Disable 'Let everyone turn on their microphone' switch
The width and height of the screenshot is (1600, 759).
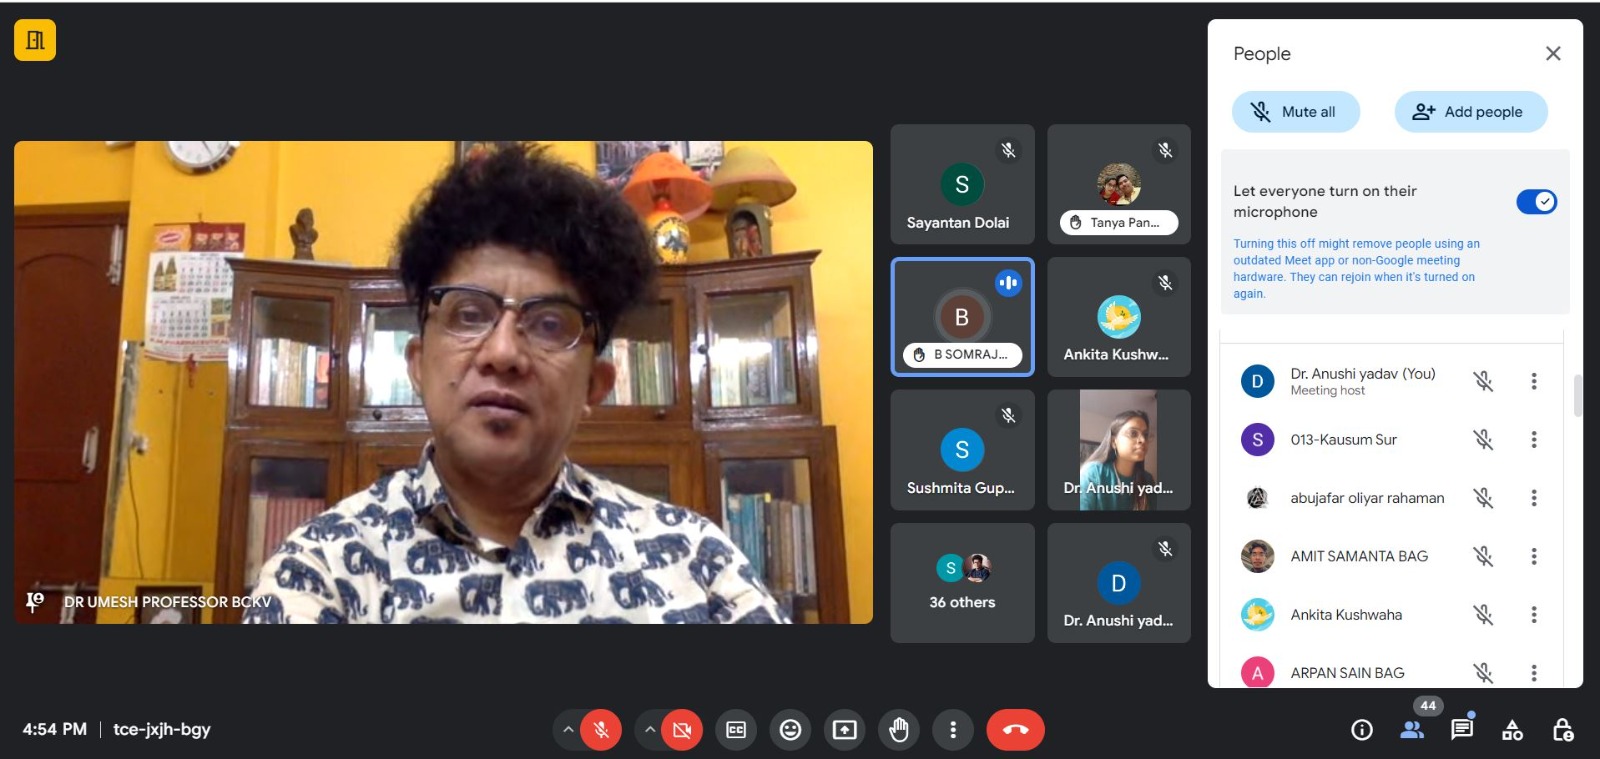1536,202
